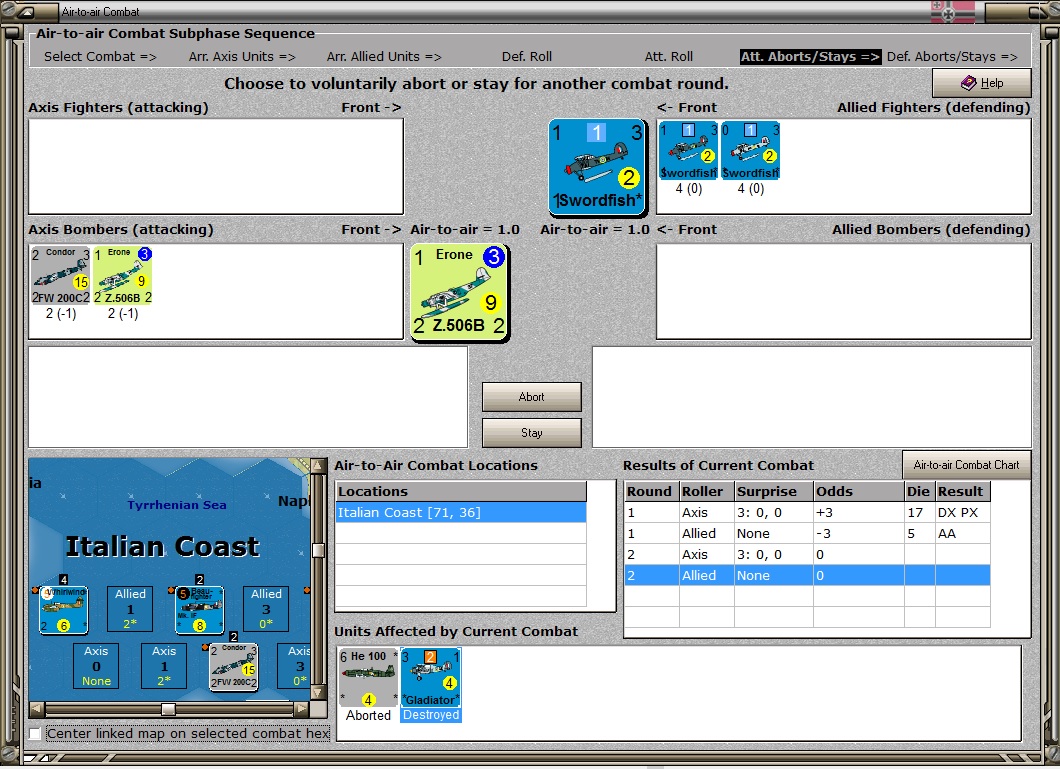Click the Die column header

click(919, 491)
